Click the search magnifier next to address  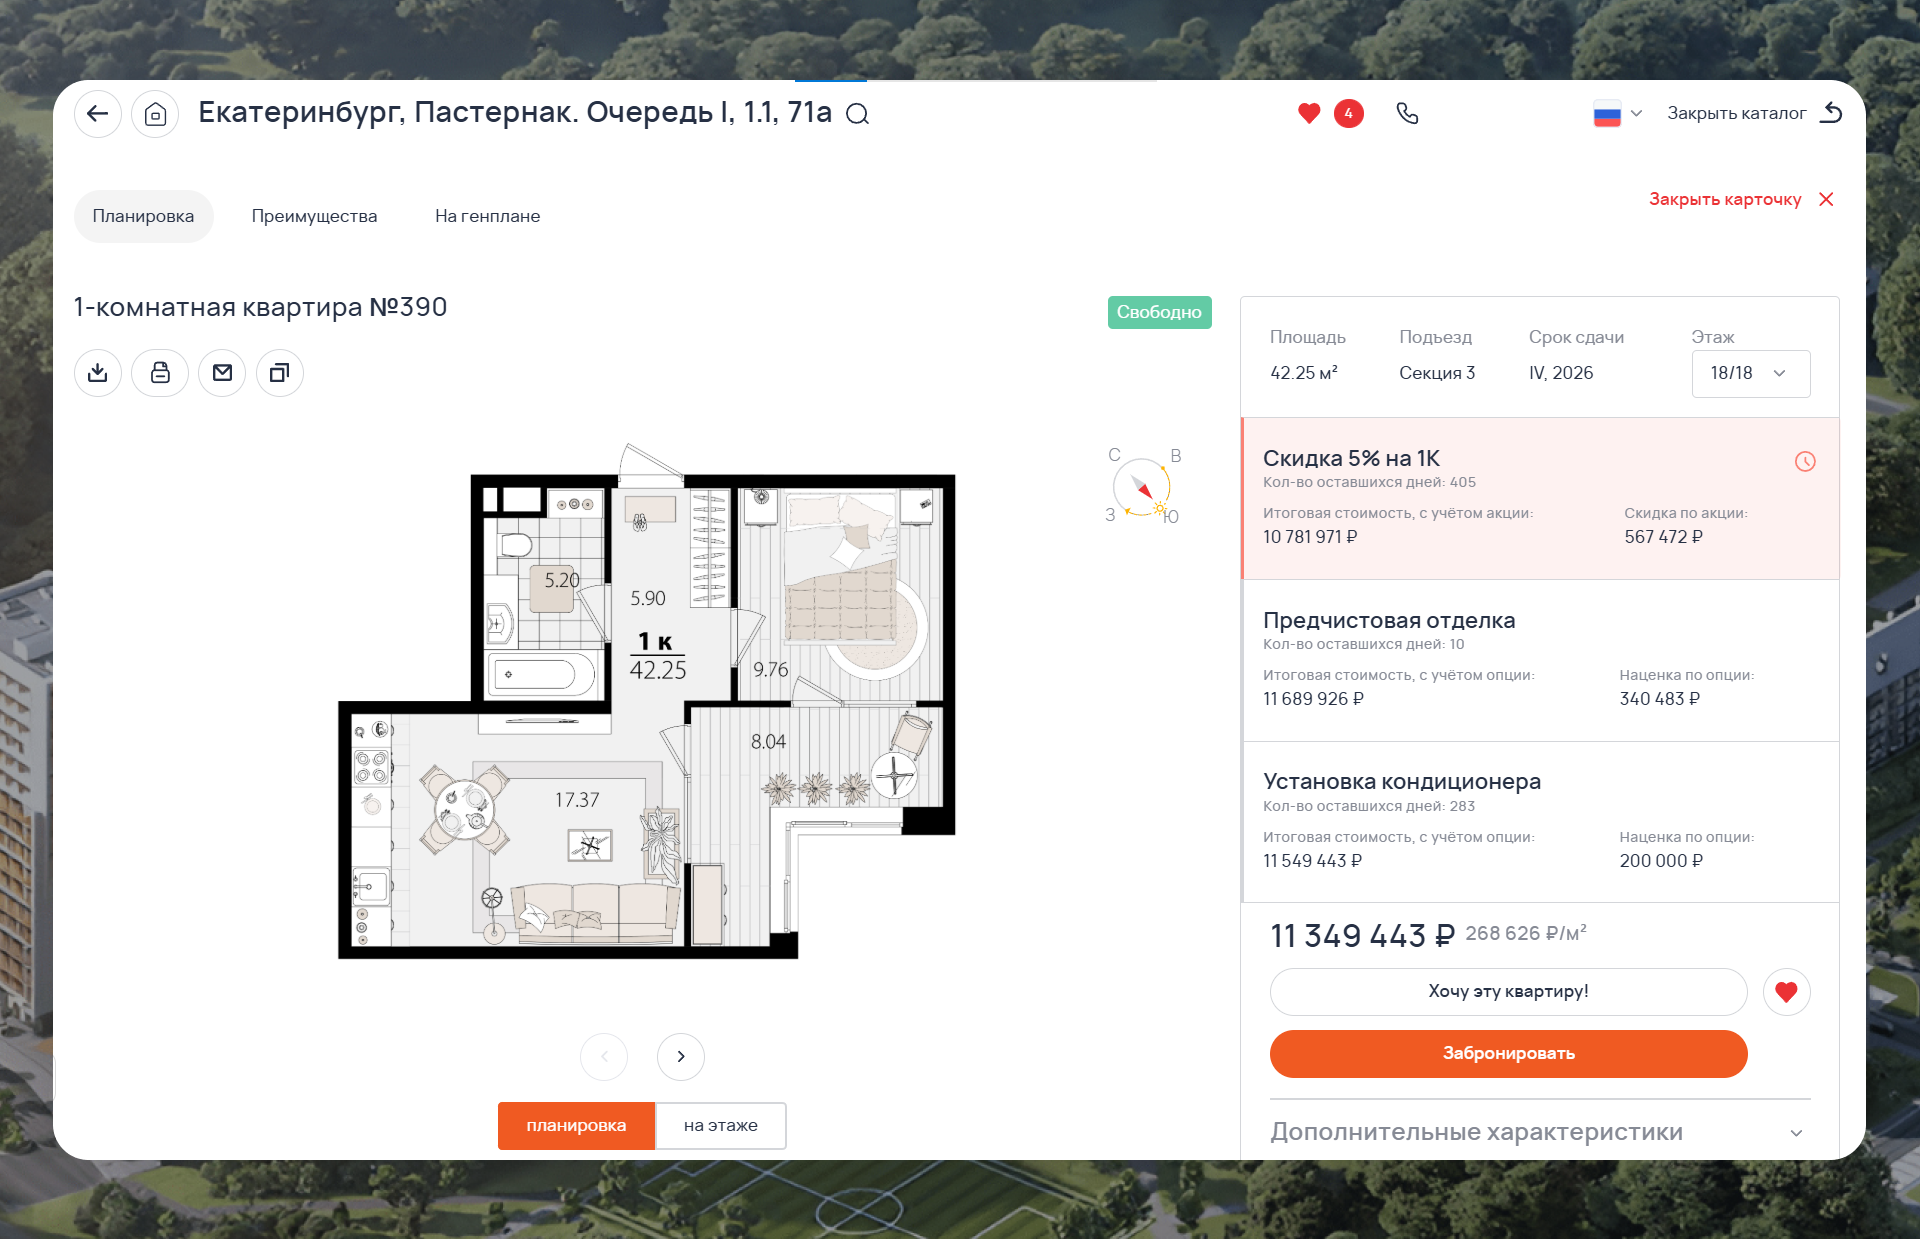coord(857,114)
